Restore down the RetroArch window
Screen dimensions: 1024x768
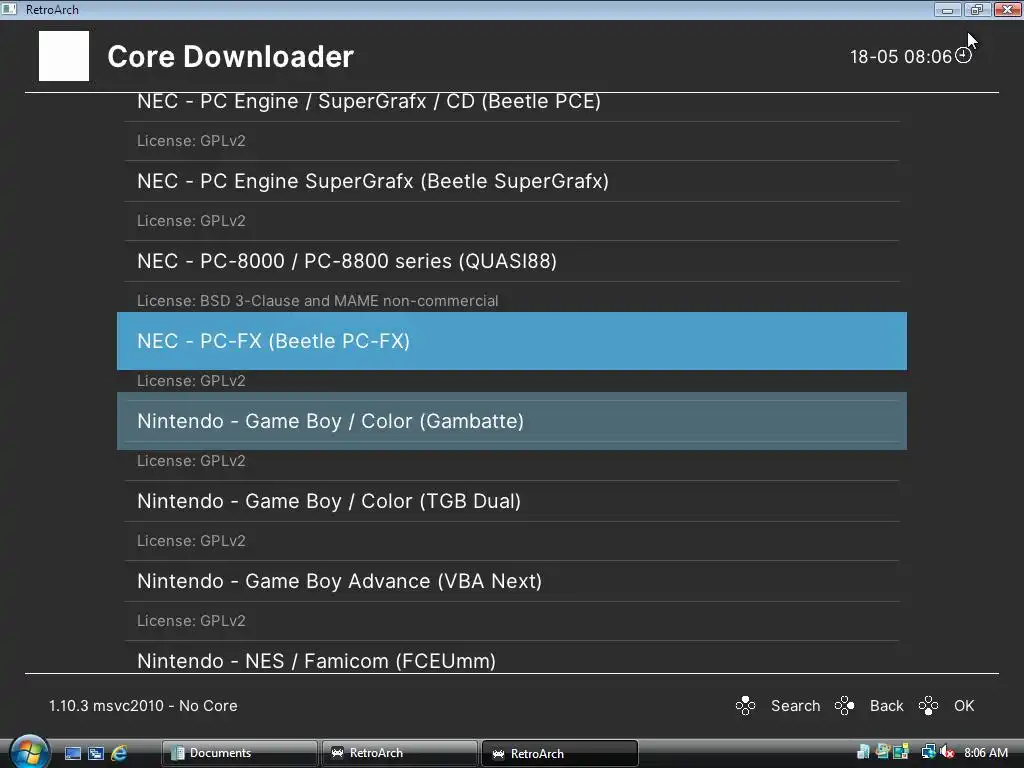pyautogui.click(x=977, y=9)
